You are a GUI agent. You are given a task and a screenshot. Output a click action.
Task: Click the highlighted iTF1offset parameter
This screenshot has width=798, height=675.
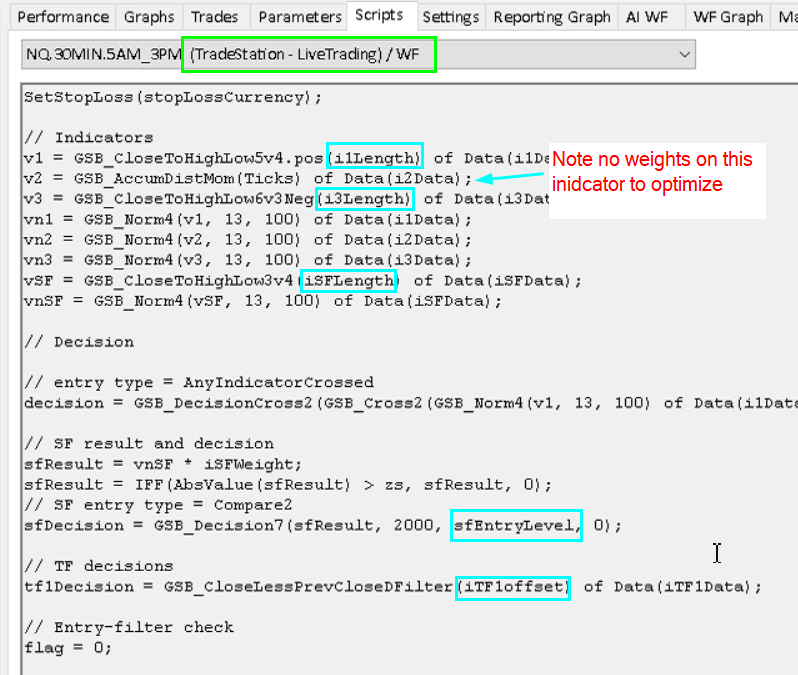coord(513,586)
